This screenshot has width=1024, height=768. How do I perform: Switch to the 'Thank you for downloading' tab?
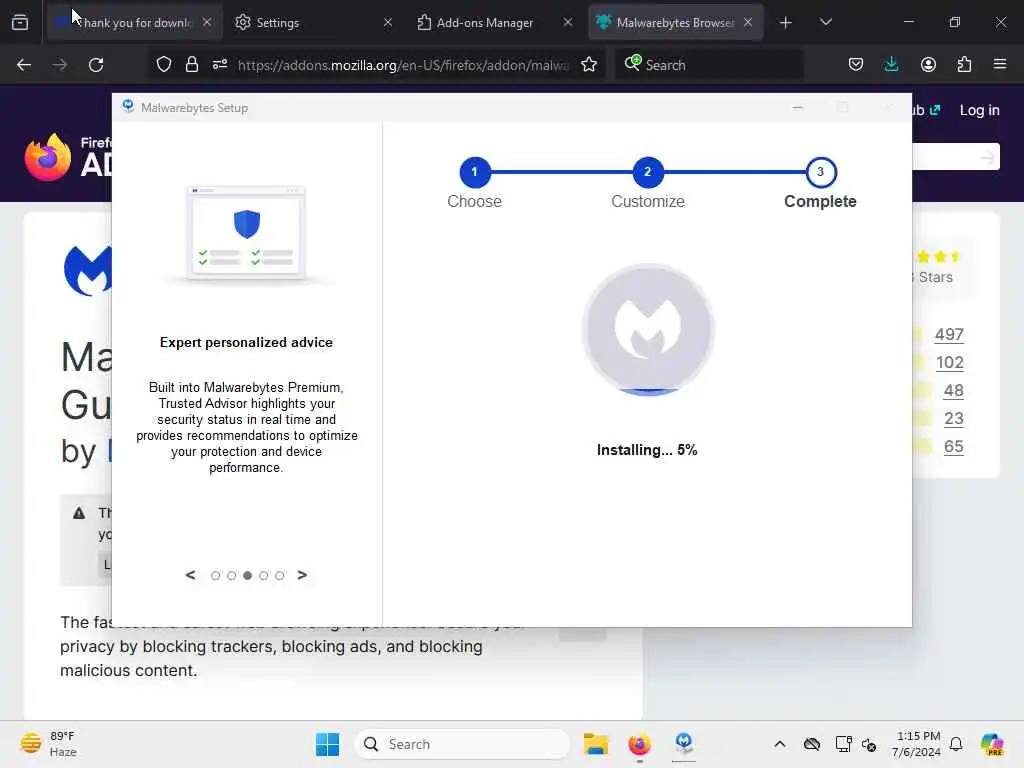pos(134,22)
